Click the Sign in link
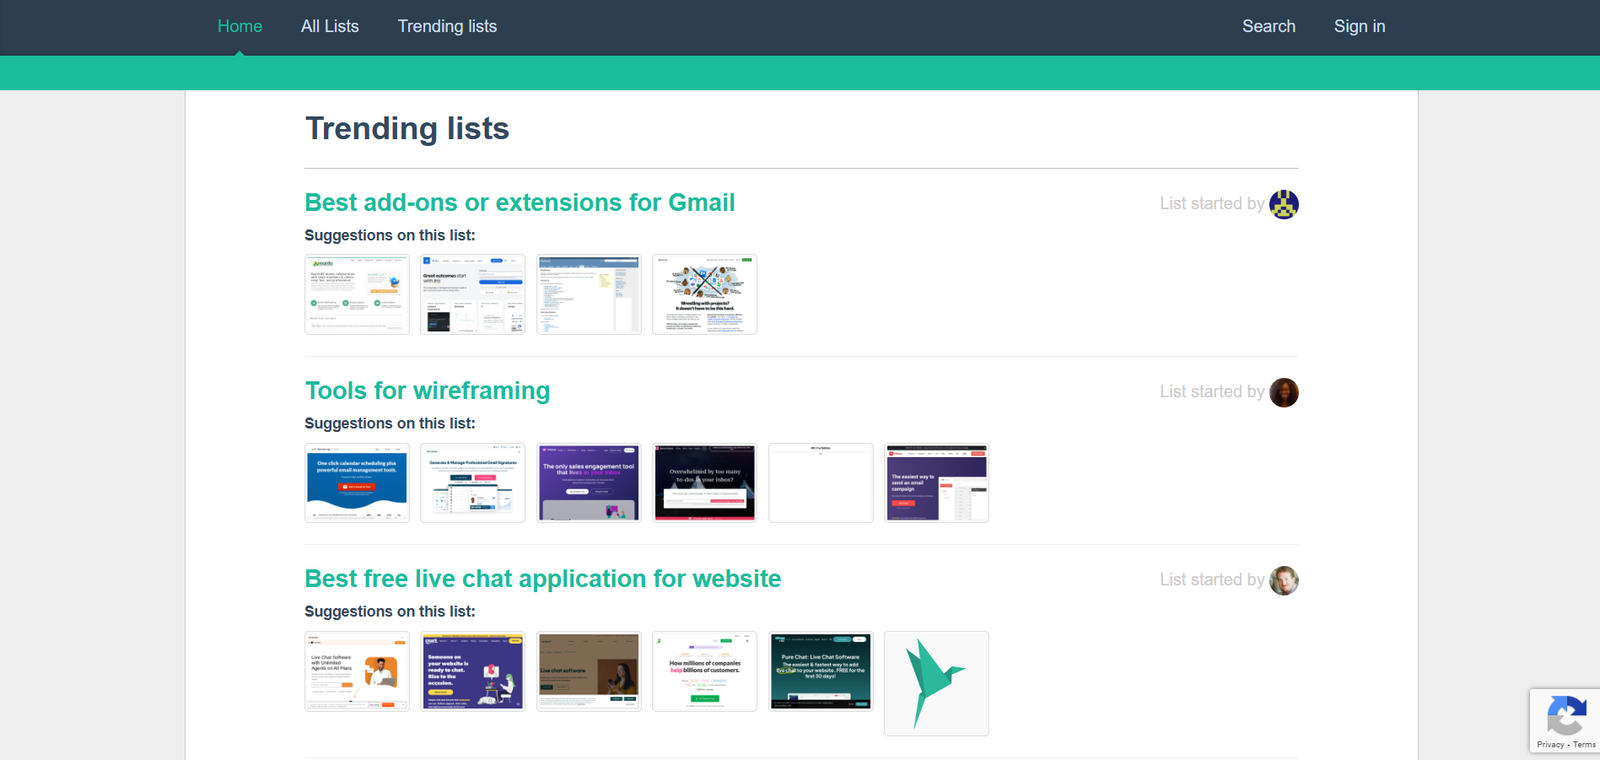The height and width of the screenshot is (760, 1600). [x=1359, y=26]
